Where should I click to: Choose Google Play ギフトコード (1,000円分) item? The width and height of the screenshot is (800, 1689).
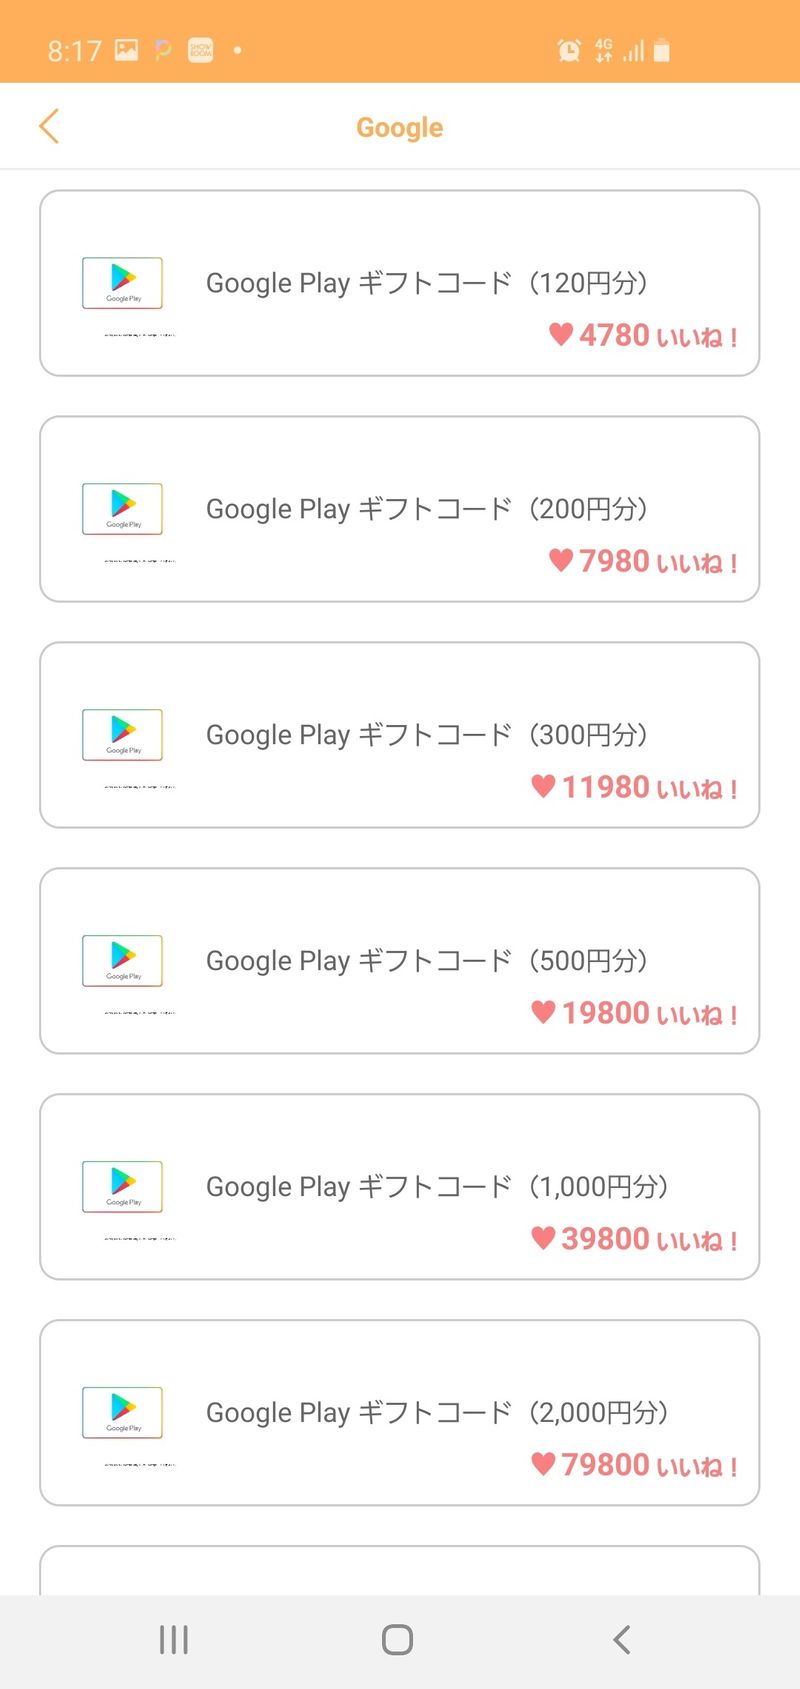coord(437,1187)
